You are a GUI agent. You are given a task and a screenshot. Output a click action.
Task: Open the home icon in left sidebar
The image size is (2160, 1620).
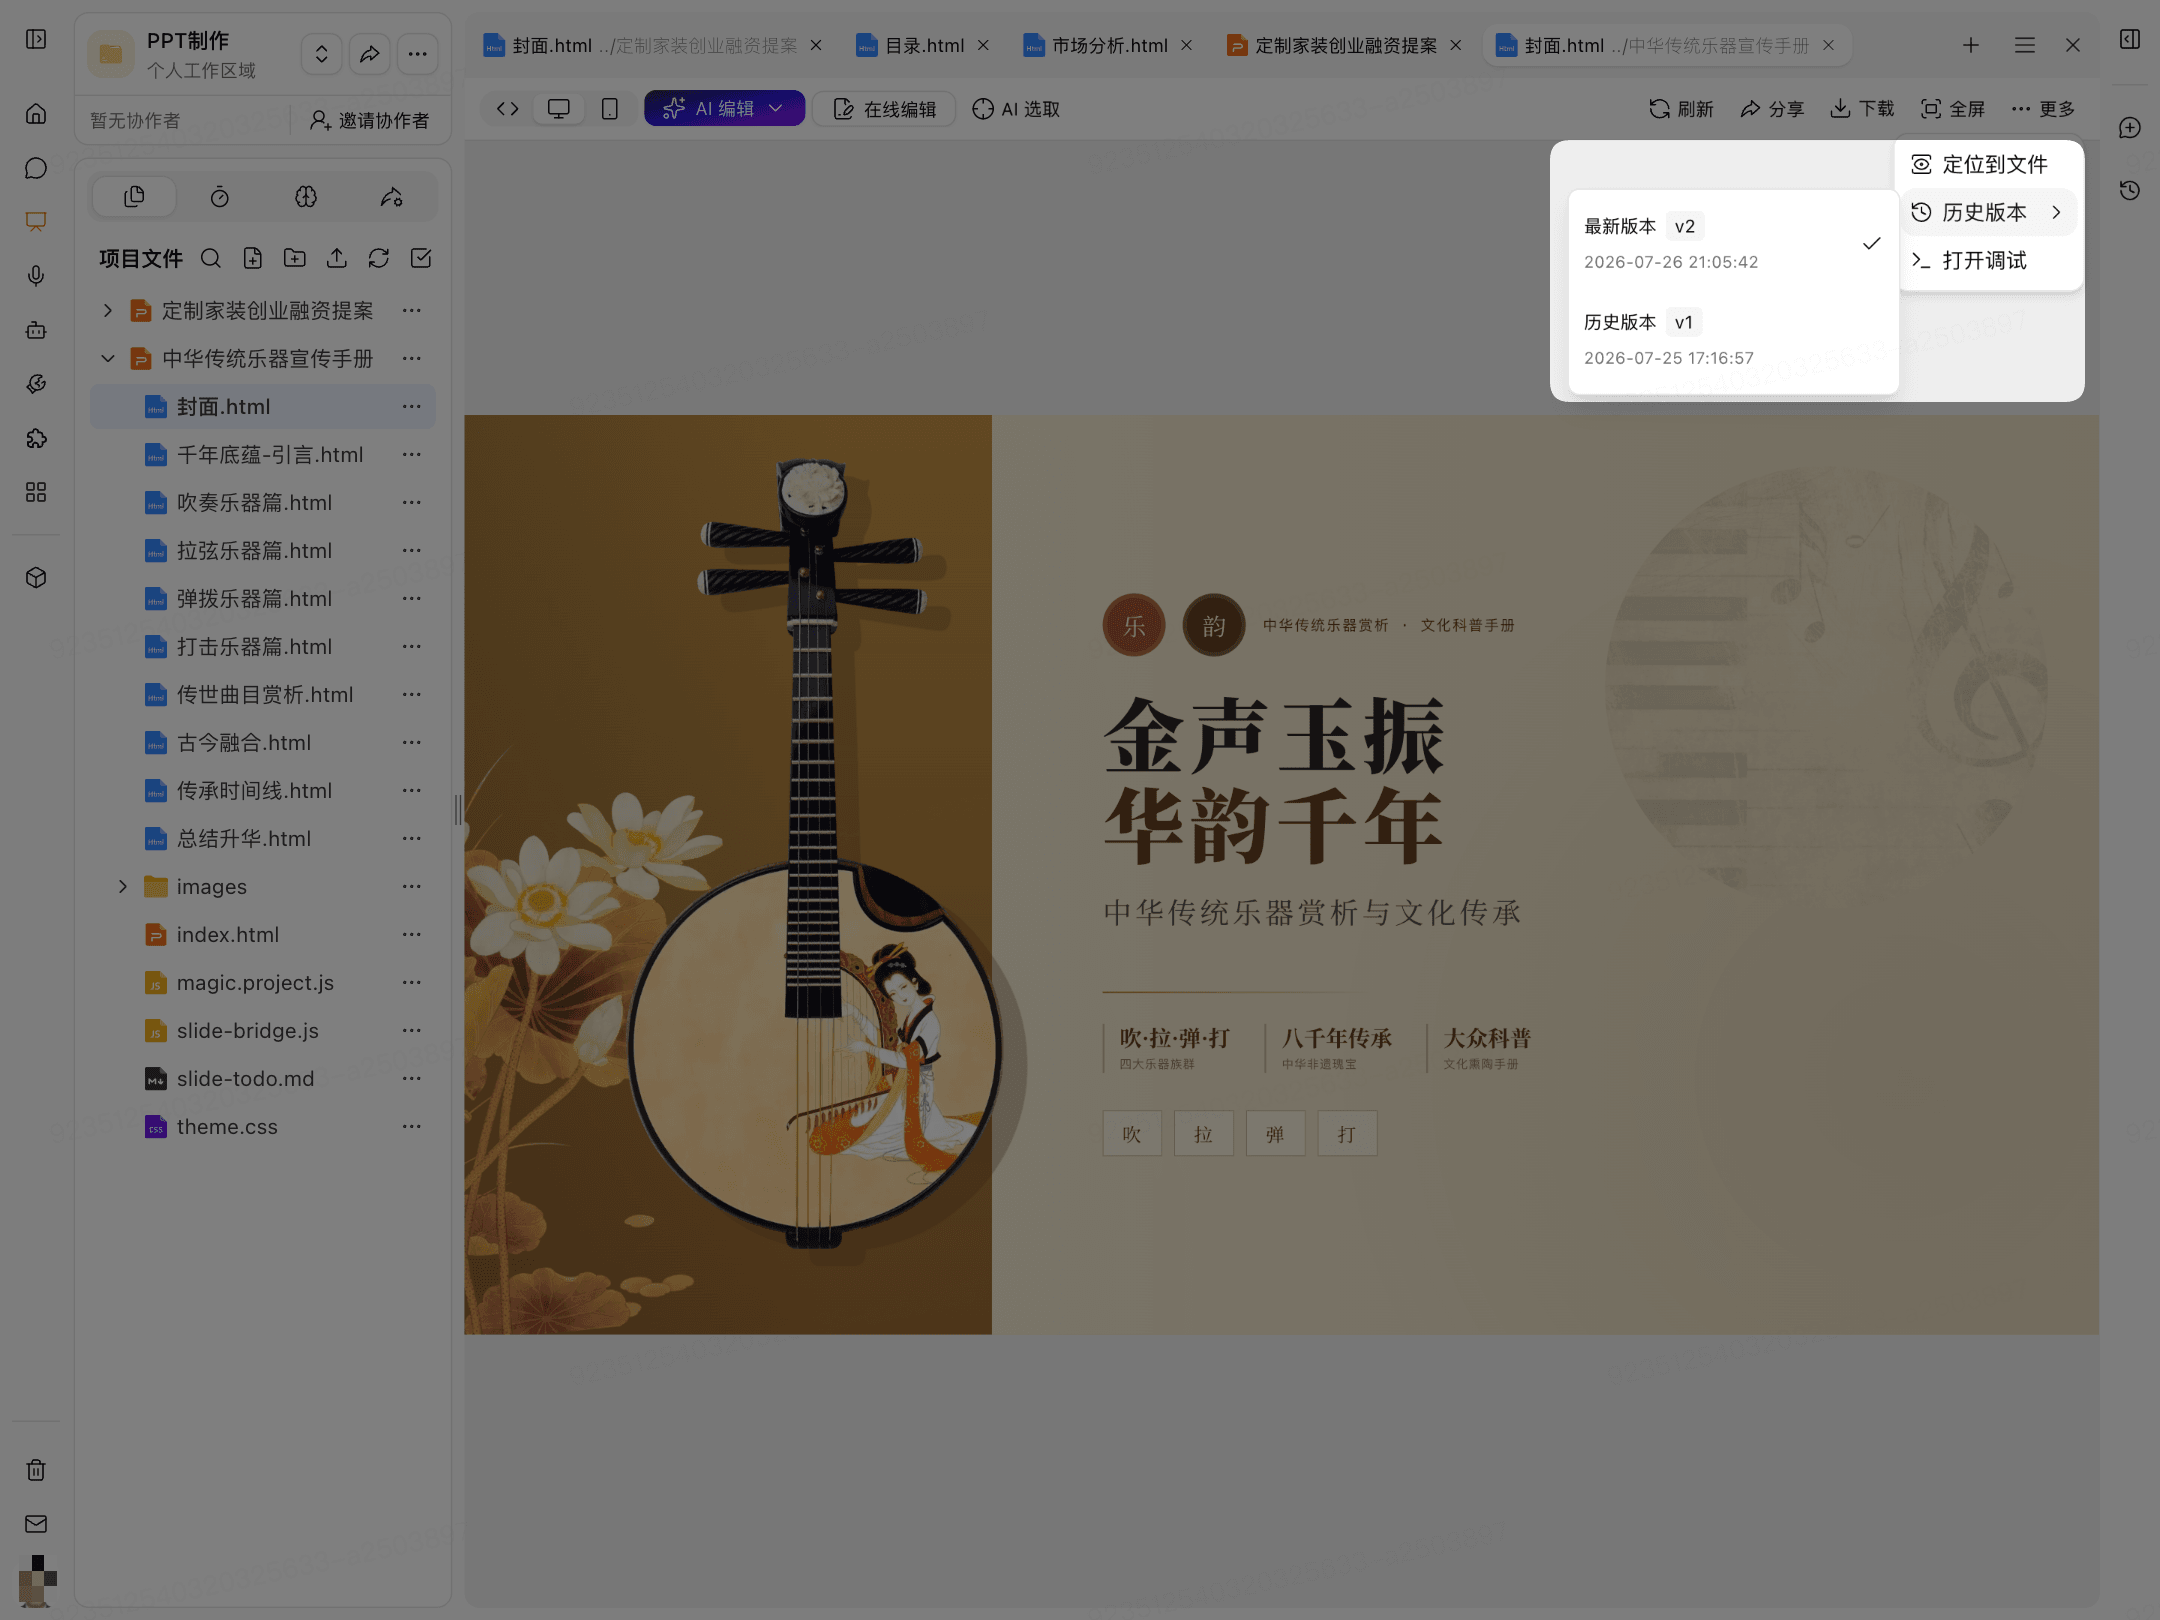point(36,114)
